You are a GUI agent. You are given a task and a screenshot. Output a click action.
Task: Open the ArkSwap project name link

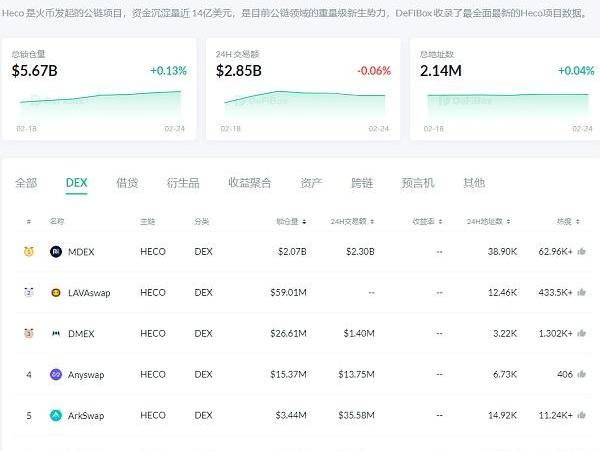(x=86, y=416)
